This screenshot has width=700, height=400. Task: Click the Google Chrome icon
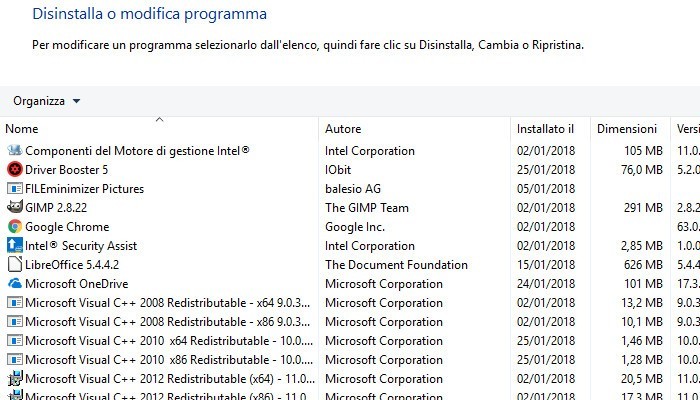(x=14, y=227)
